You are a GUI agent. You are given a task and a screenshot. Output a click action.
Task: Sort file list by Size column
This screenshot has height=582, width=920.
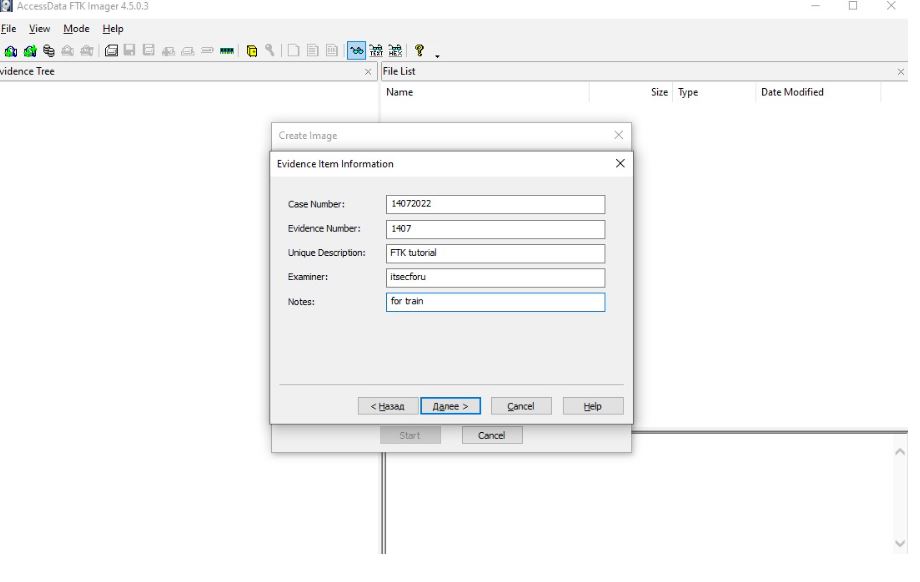[631, 92]
